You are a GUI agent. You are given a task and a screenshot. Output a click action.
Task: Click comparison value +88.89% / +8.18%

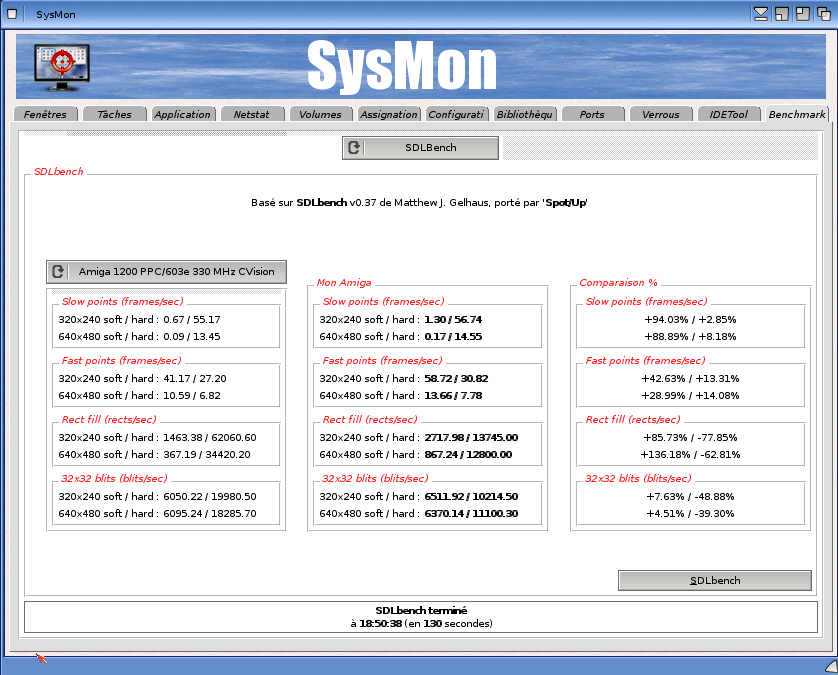point(690,337)
